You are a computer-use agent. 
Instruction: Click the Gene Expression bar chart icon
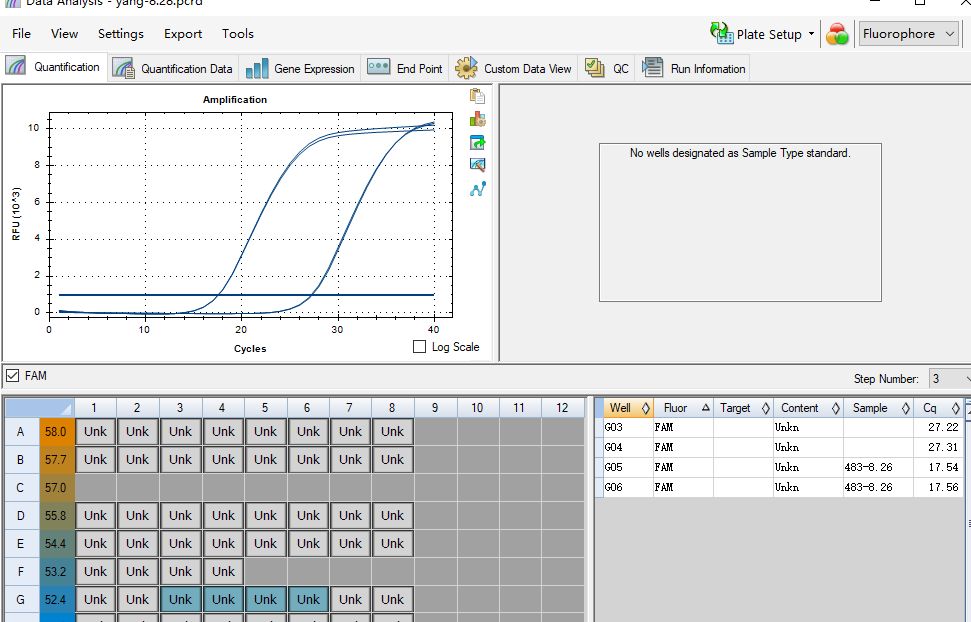(256, 68)
